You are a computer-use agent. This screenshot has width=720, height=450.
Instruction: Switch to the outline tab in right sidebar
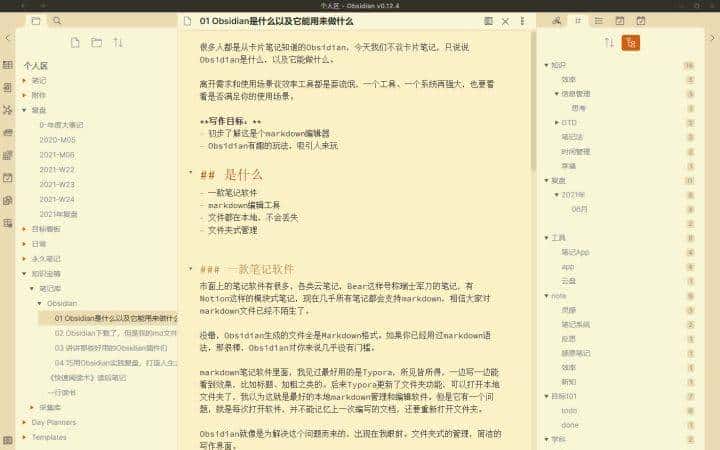pyautogui.click(x=599, y=21)
